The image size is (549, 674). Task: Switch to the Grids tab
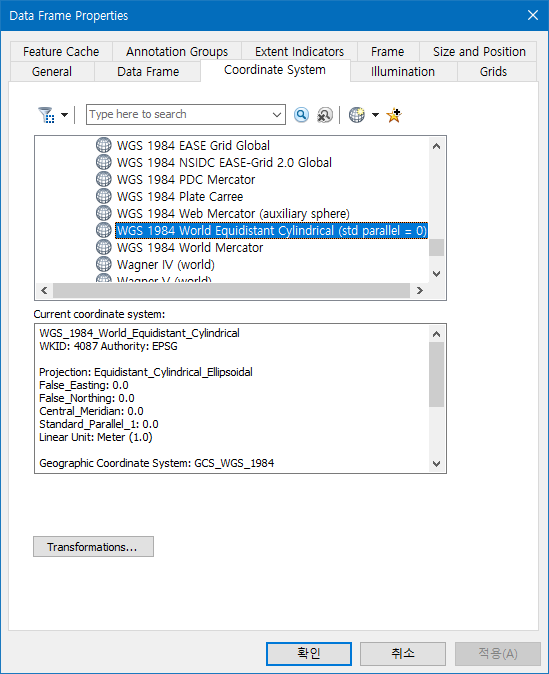[494, 71]
